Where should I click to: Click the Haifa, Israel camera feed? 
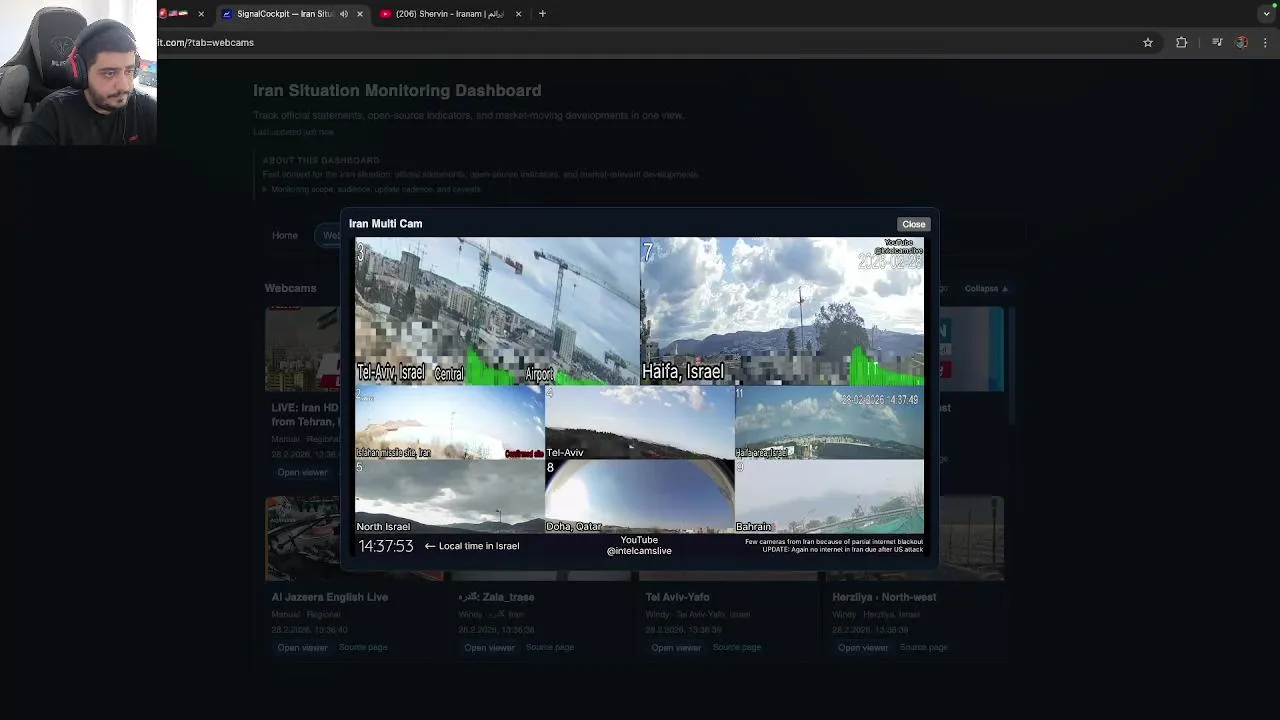[x=782, y=311]
